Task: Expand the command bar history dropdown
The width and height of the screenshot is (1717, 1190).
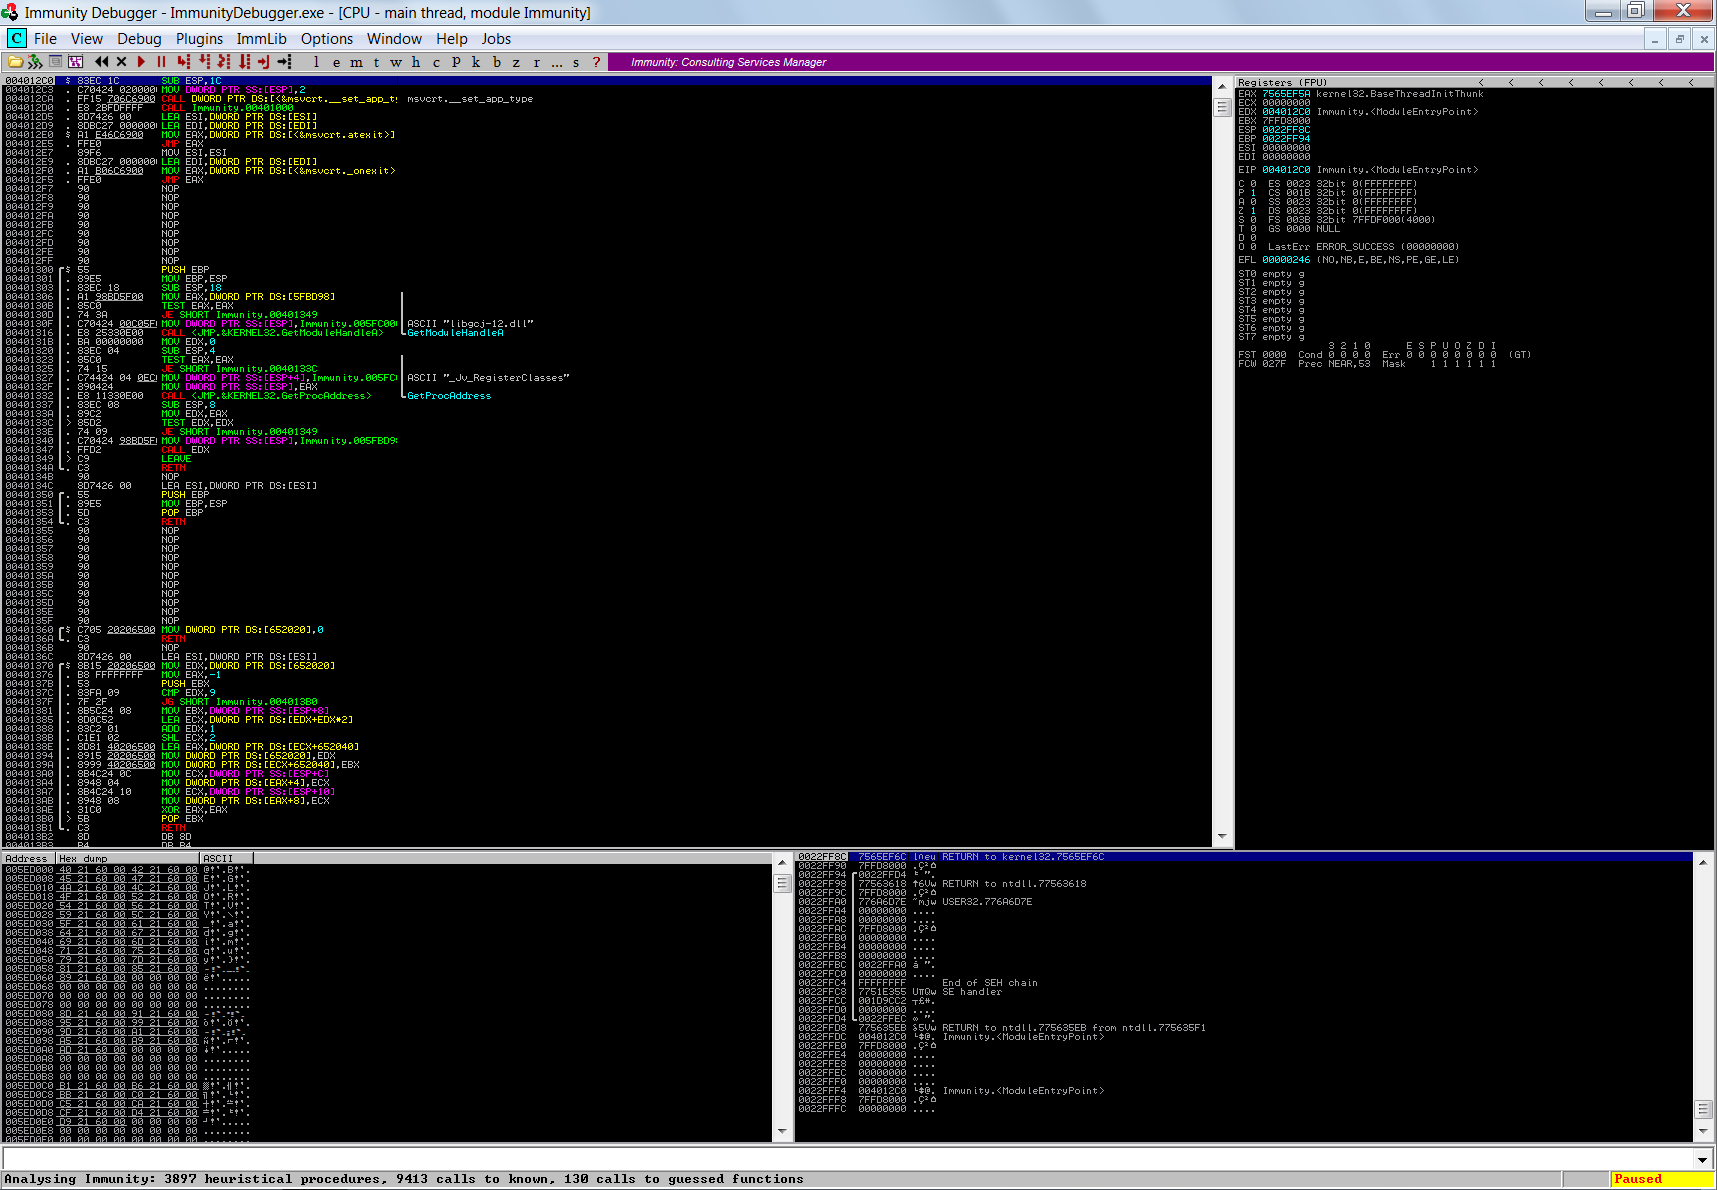Action: pyautogui.click(x=1702, y=1159)
